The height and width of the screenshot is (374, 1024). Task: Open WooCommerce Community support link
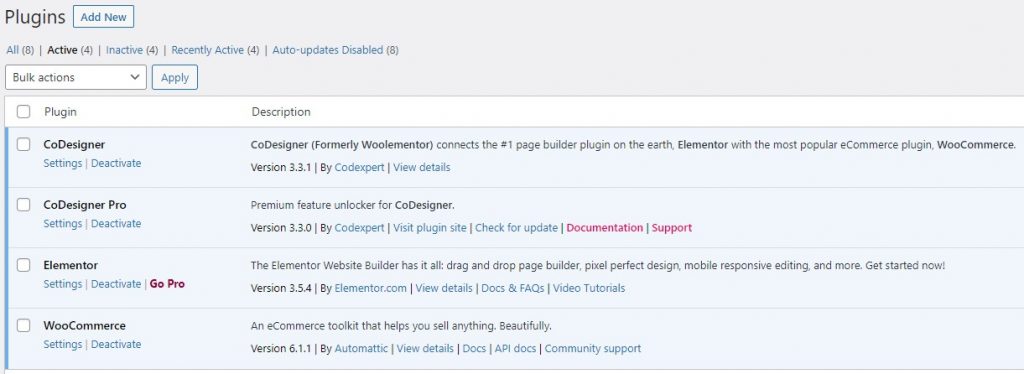[593, 349]
